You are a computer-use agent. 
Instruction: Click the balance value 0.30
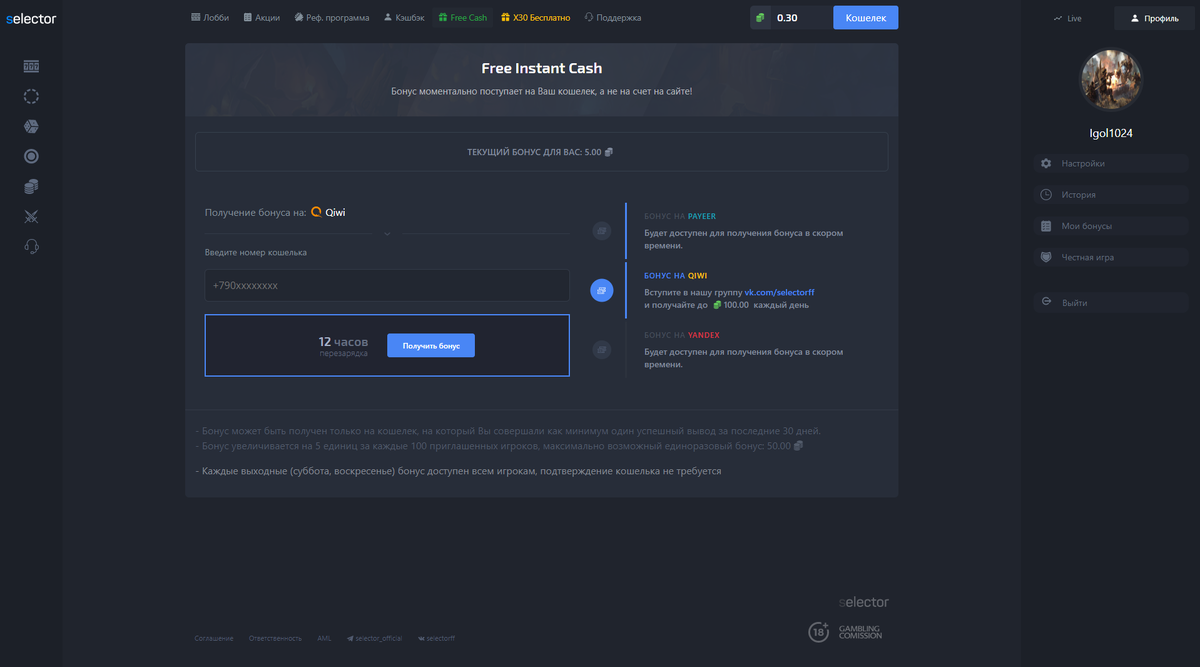[787, 18]
